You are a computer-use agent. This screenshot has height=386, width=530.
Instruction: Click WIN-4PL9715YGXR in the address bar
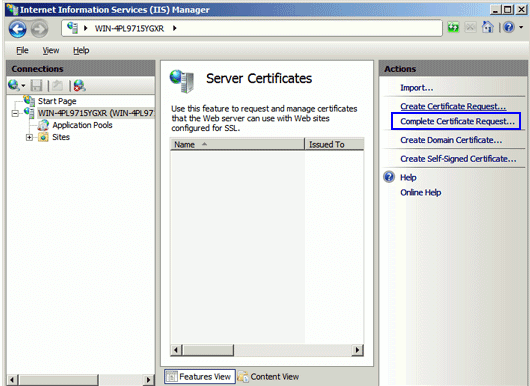tap(129, 28)
